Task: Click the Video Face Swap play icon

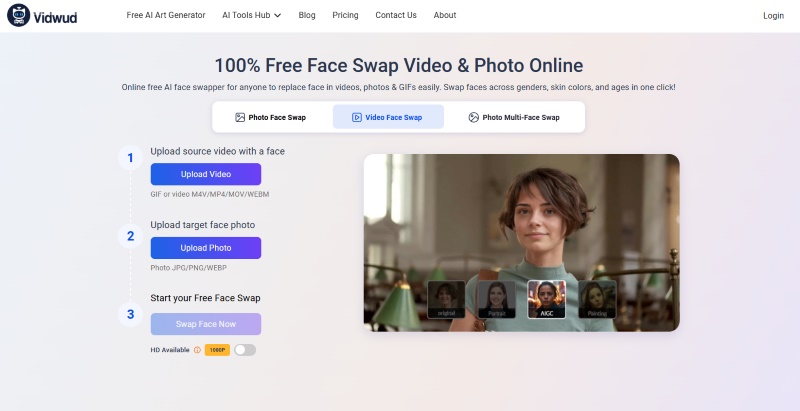Action: coord(357,117)
